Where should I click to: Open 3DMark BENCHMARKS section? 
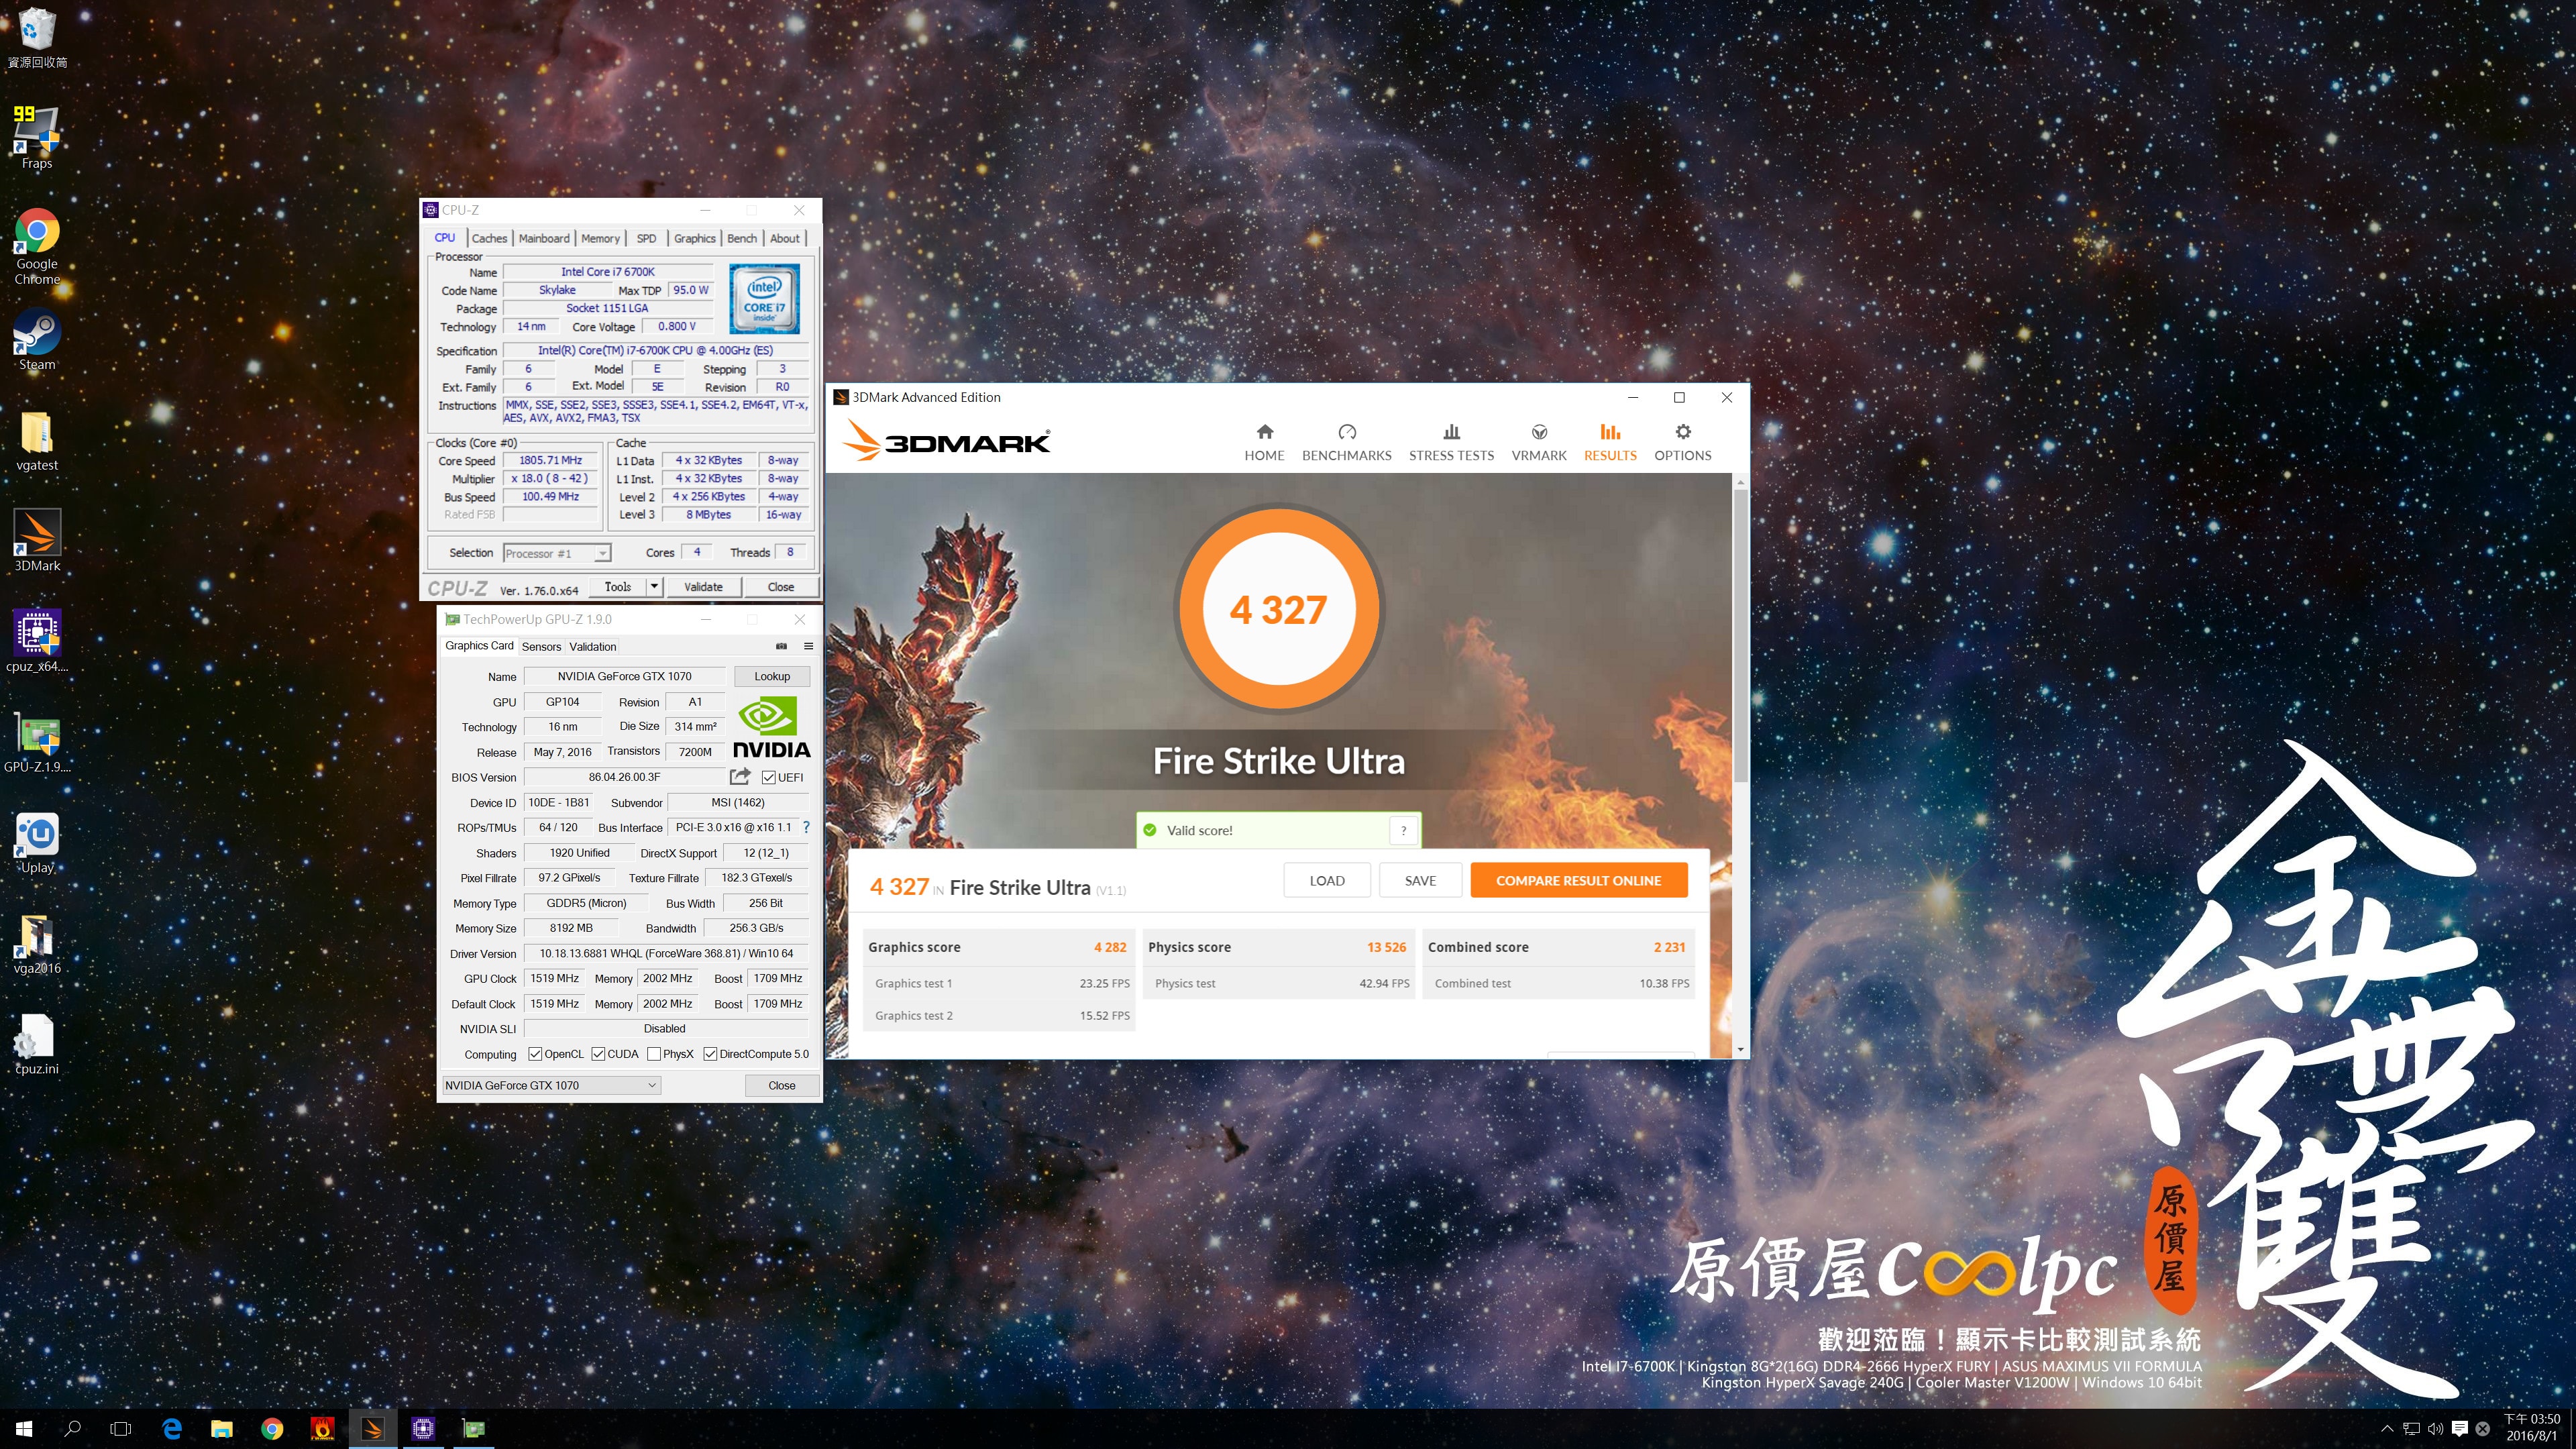pos(1346,442)
